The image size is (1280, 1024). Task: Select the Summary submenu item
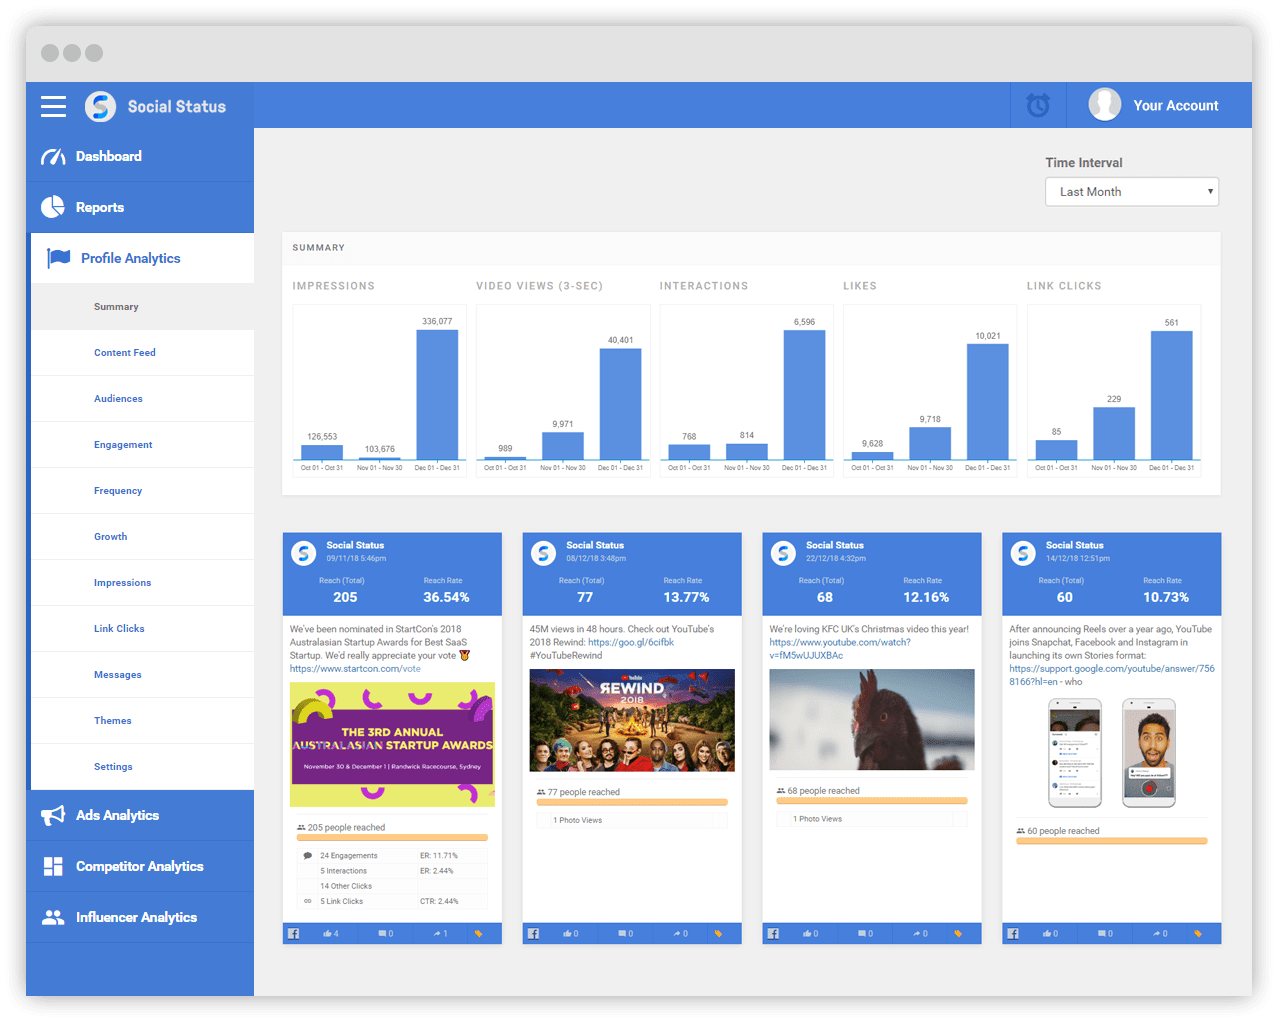point(142,307)
